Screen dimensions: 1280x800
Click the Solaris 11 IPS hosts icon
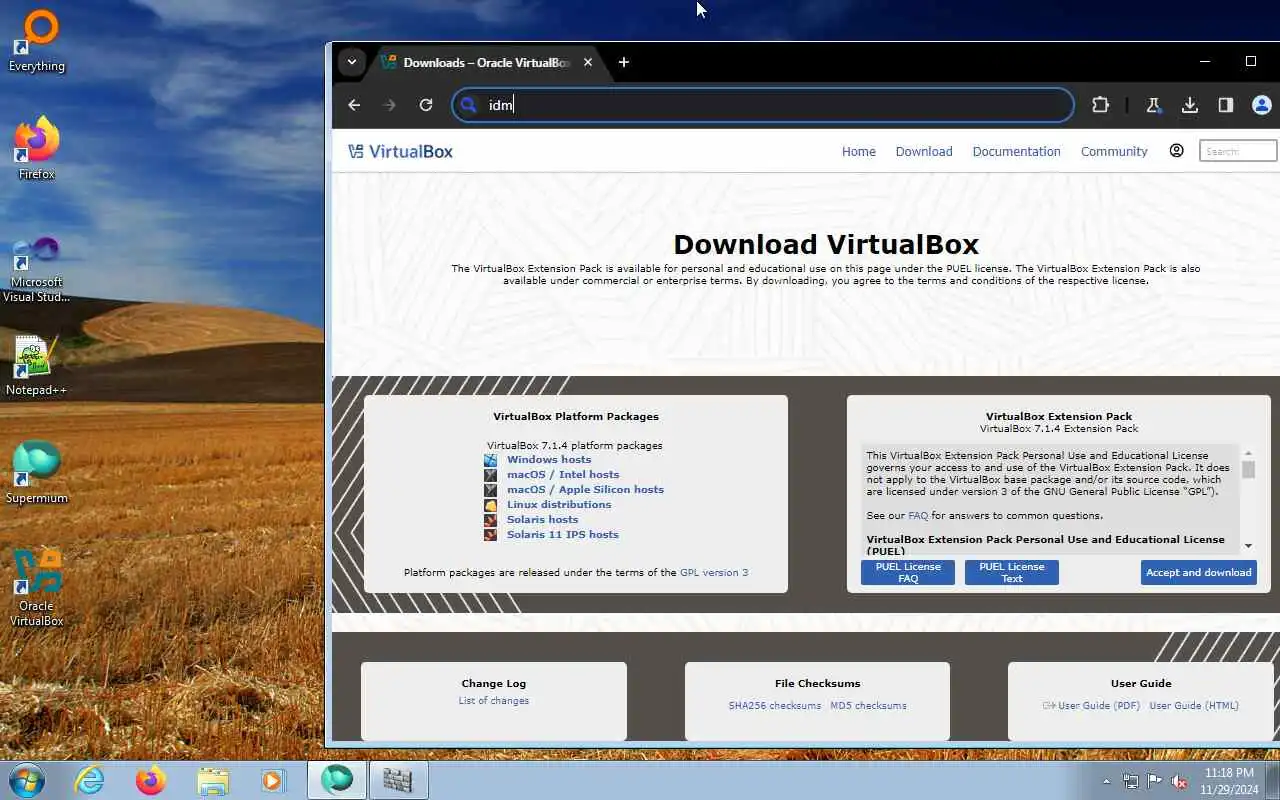click(490, 535)
